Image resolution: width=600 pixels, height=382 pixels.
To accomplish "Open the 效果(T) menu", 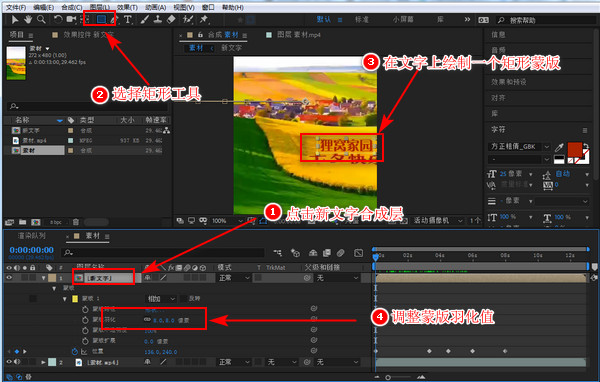I will (127, 7).
